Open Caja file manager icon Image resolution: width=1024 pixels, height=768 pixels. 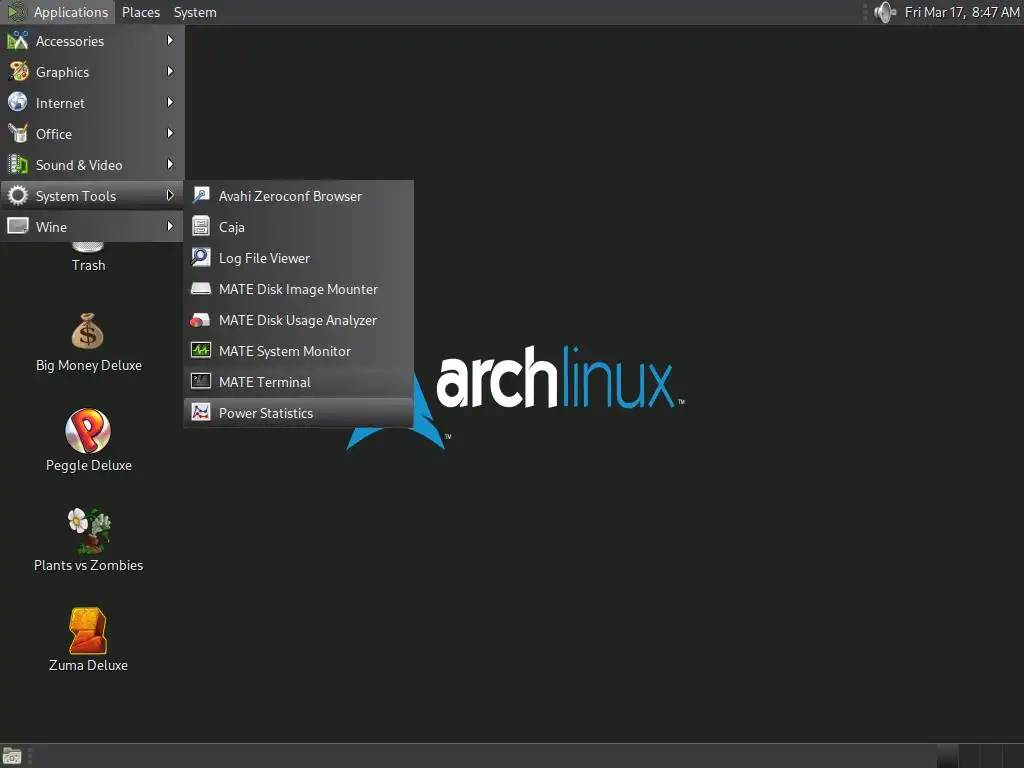click(x=200, y=227)
